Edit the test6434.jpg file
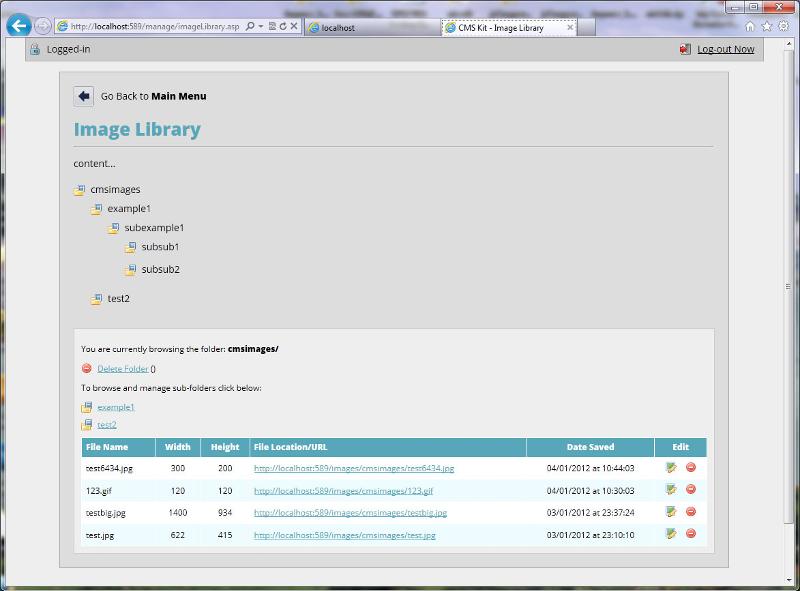This screenshot has width=800, height=591. [x=671, y=467]
